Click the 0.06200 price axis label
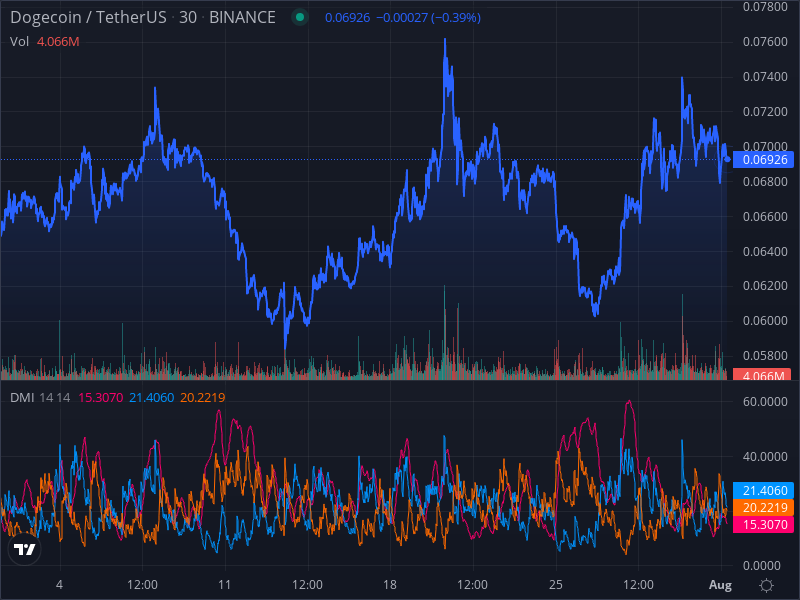Image resolution: width=800 pixels, height=600 pixels. tap(765, 286)
